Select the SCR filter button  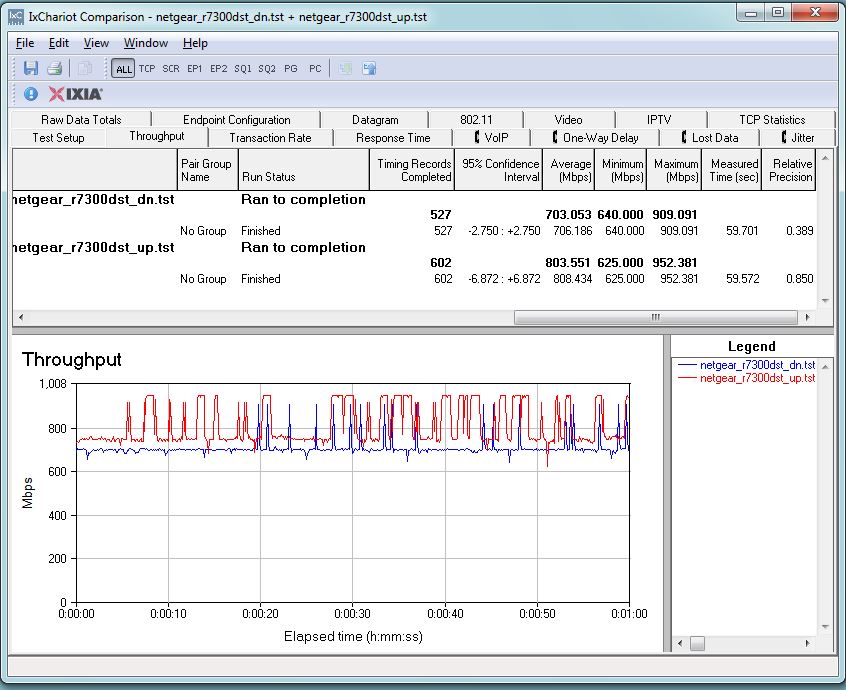pyautogui.click(x=170, y=69)
